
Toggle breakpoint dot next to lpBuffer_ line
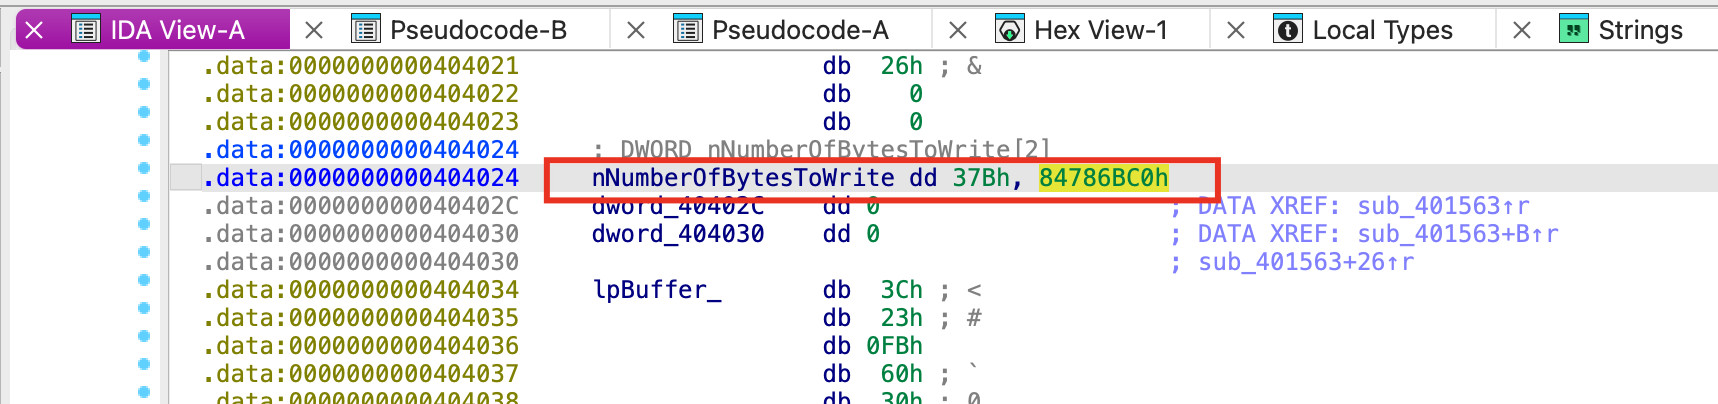pos(144,280)
